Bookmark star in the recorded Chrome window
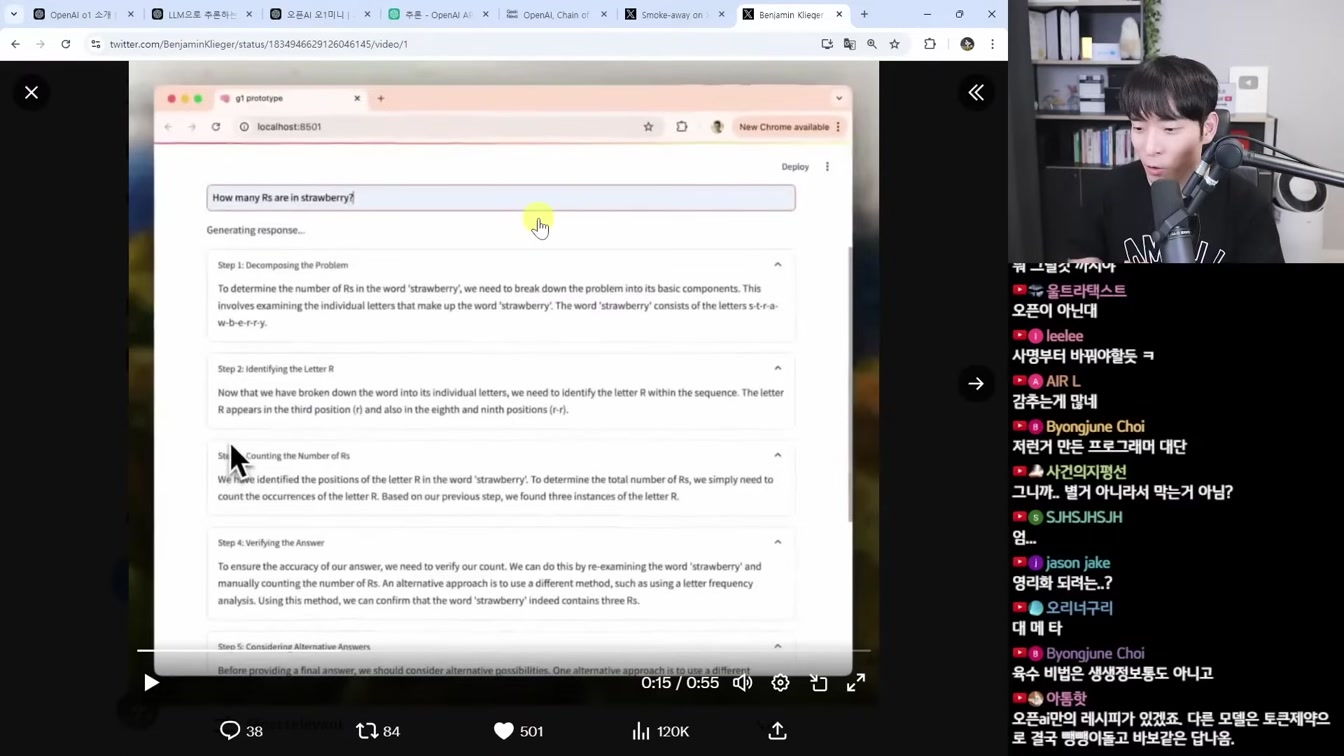The width and height of the screenshot is (1344, 756). click(x=648, y=127)
